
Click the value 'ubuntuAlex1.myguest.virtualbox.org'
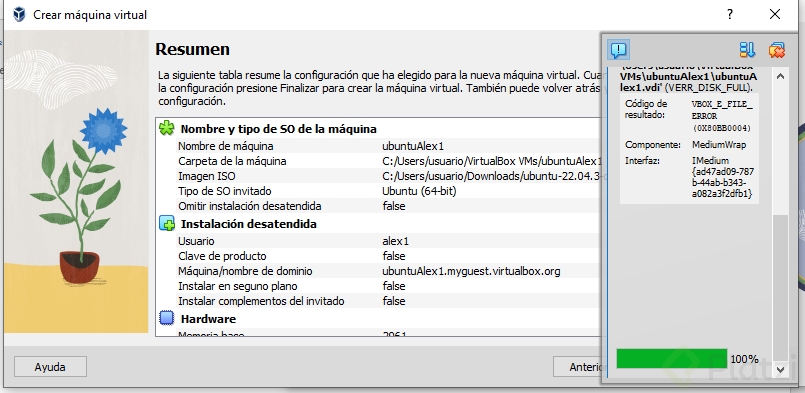point(471,271)
